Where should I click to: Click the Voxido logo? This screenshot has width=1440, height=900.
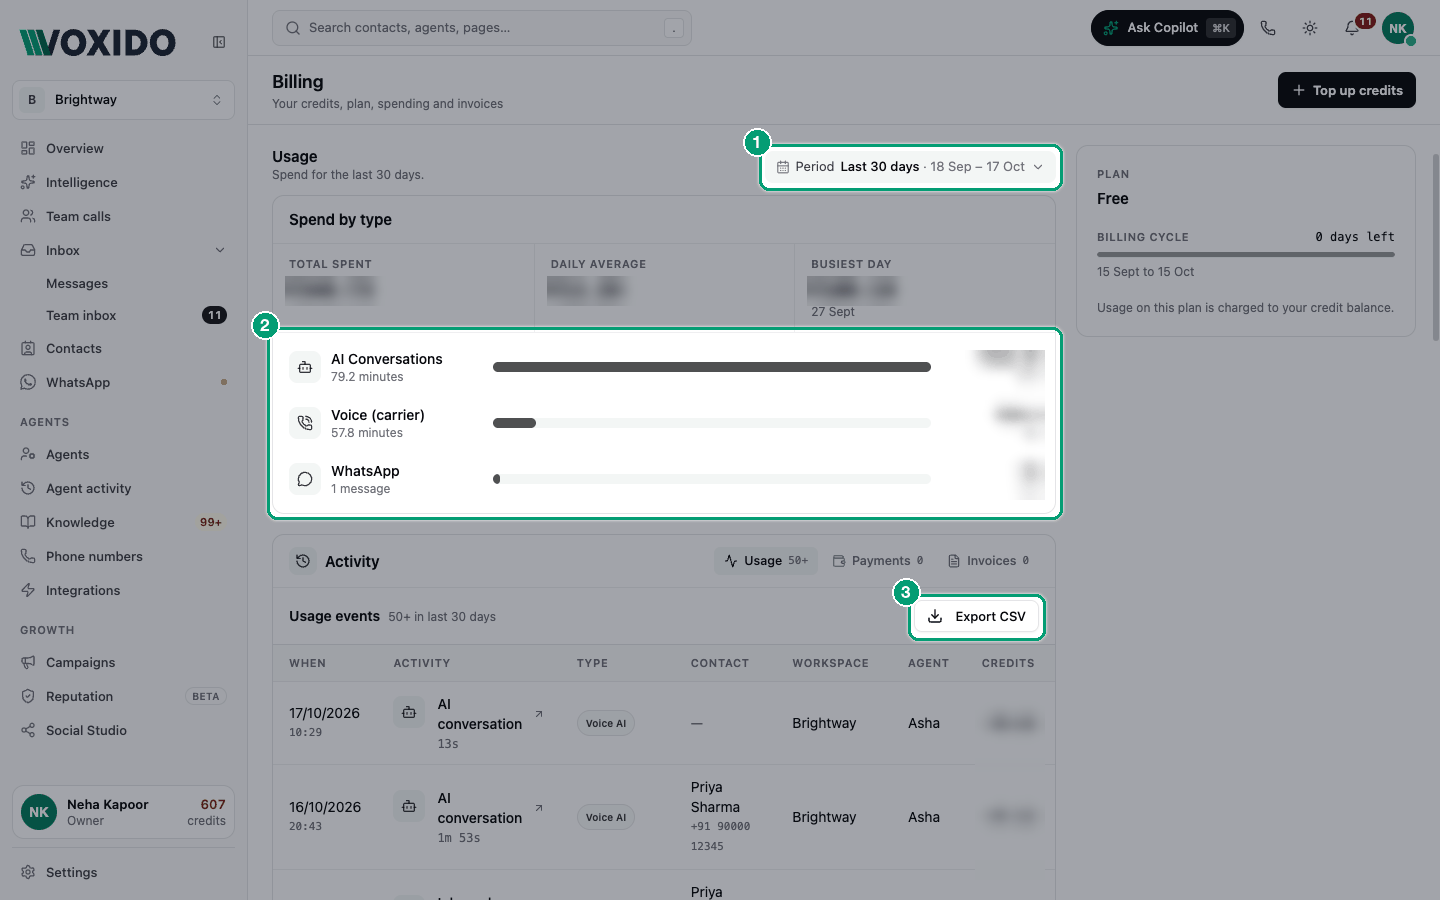click(x=98, y=42)
